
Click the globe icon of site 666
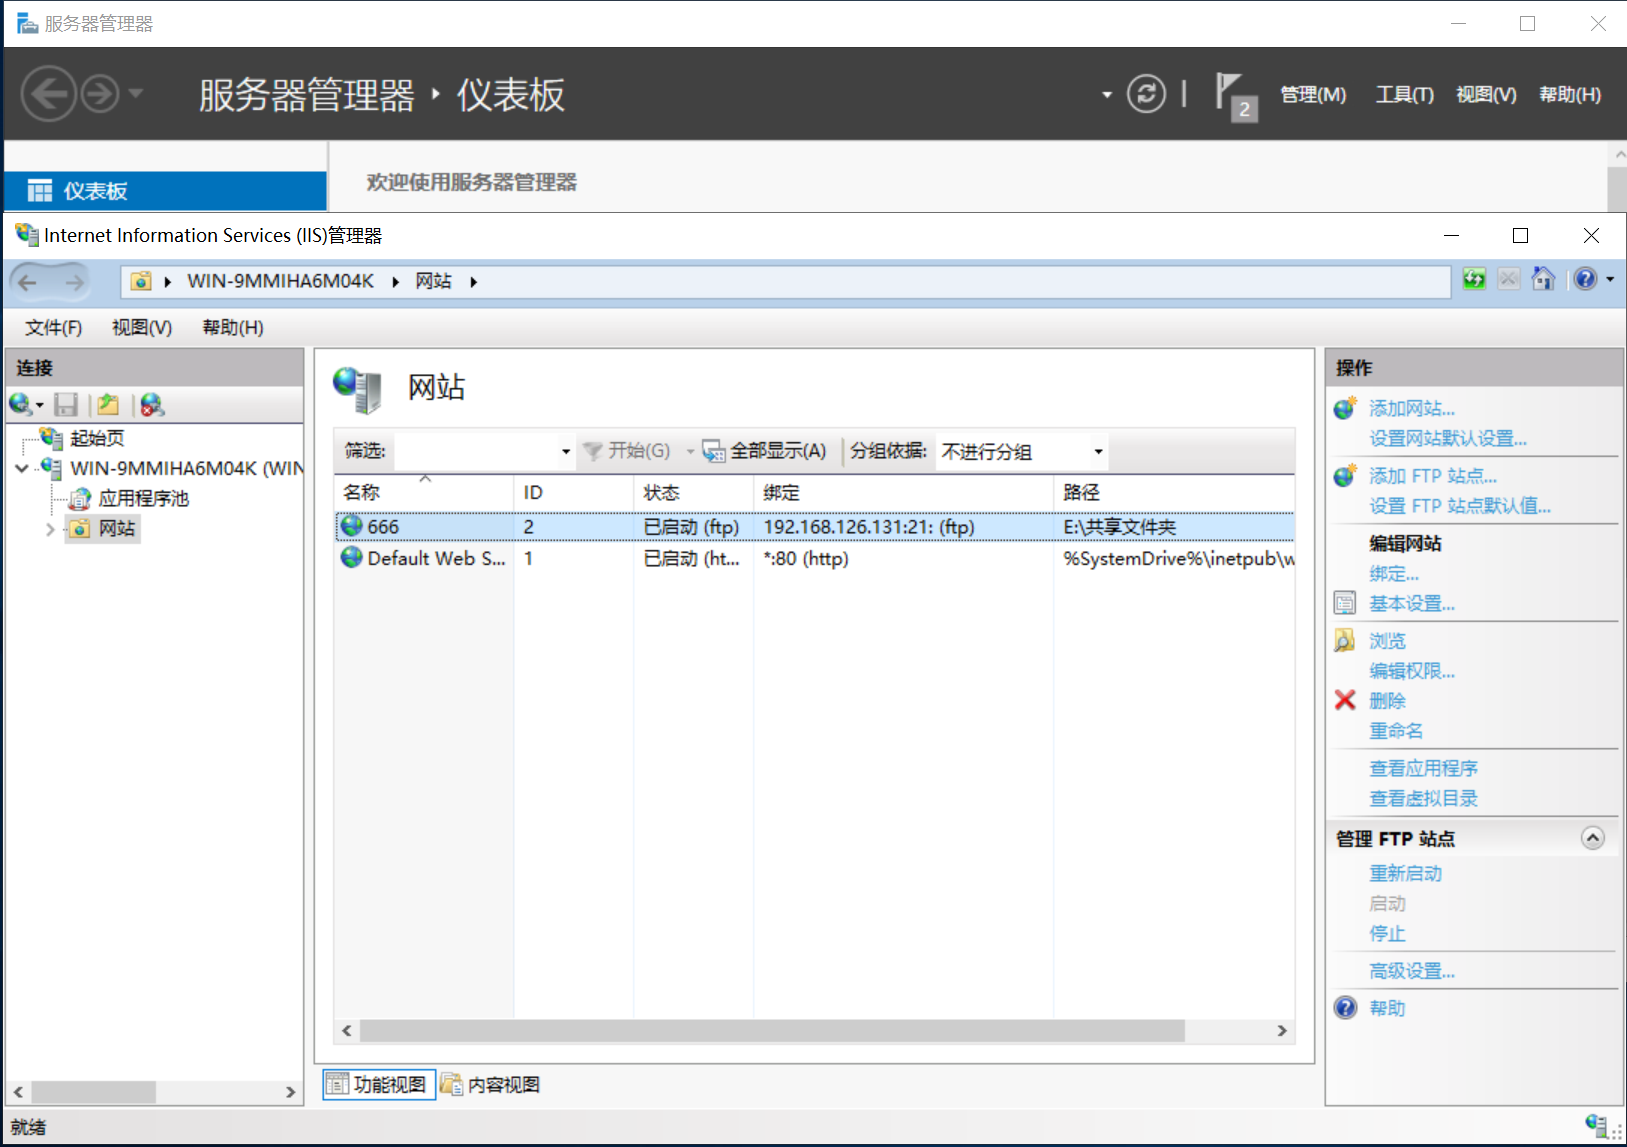tap(351, 526)
